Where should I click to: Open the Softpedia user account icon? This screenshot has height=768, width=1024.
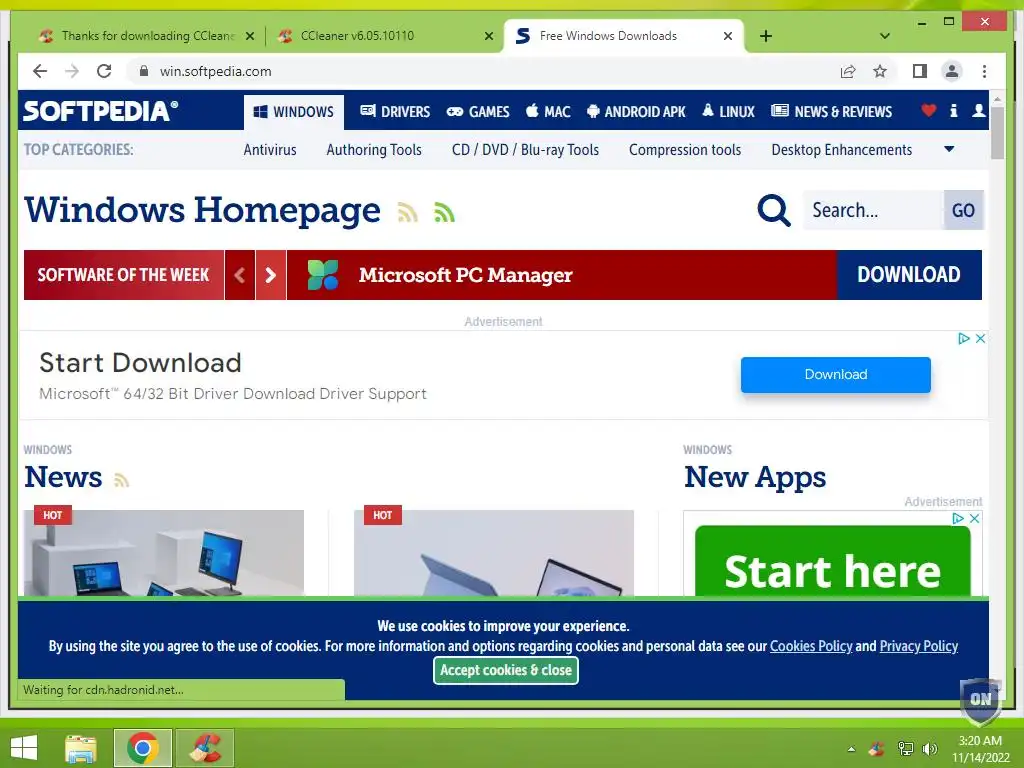978,110
